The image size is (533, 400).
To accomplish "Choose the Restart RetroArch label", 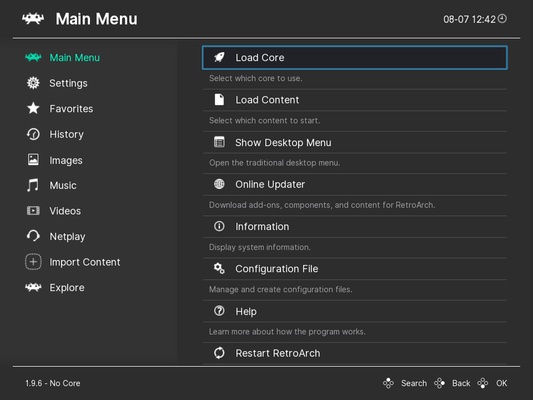I will [x=278, y=353].
